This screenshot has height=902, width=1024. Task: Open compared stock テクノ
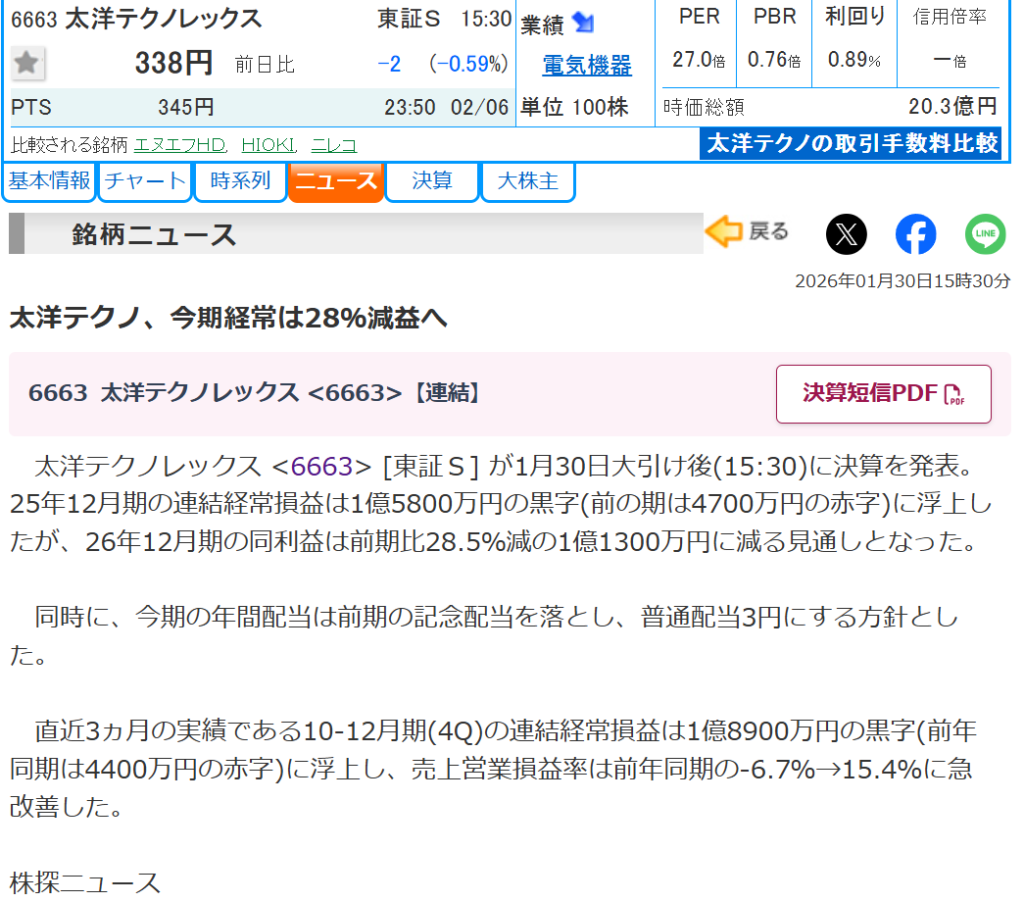click(334, 145)
